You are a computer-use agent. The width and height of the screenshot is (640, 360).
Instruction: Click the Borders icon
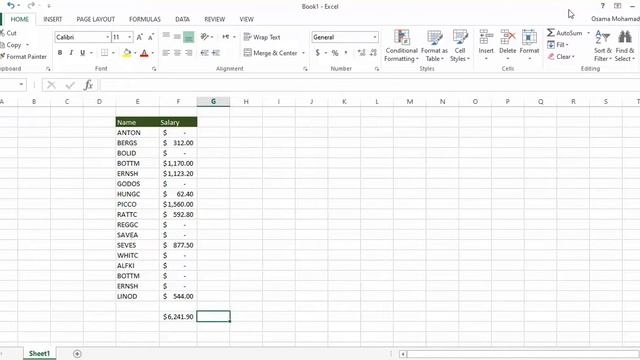pyautogui.click(x=104, y=53)
